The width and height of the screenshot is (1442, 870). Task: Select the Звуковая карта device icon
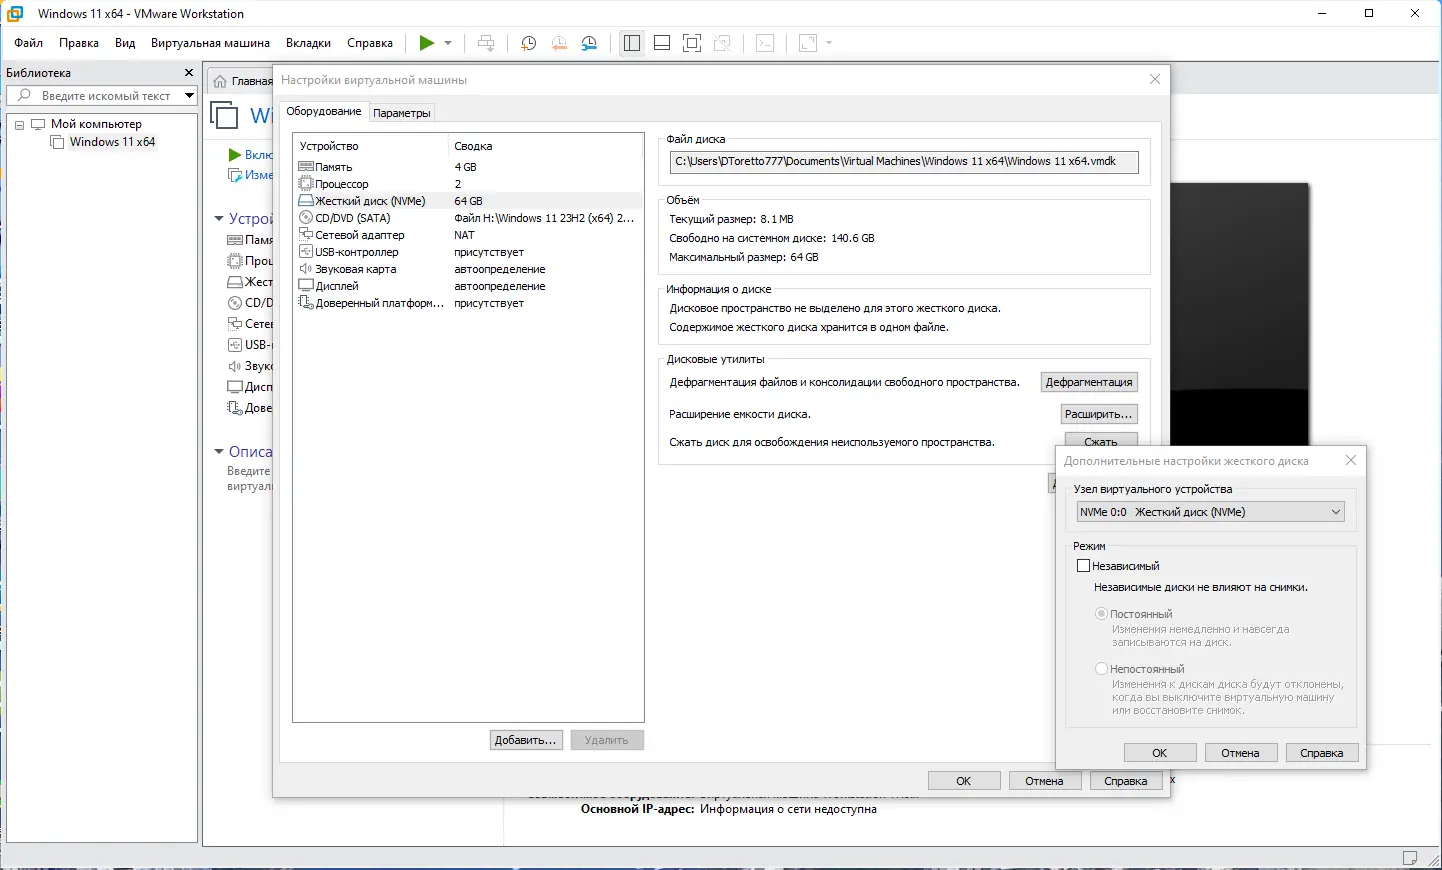pyautogui.click(x=306, y=269)
